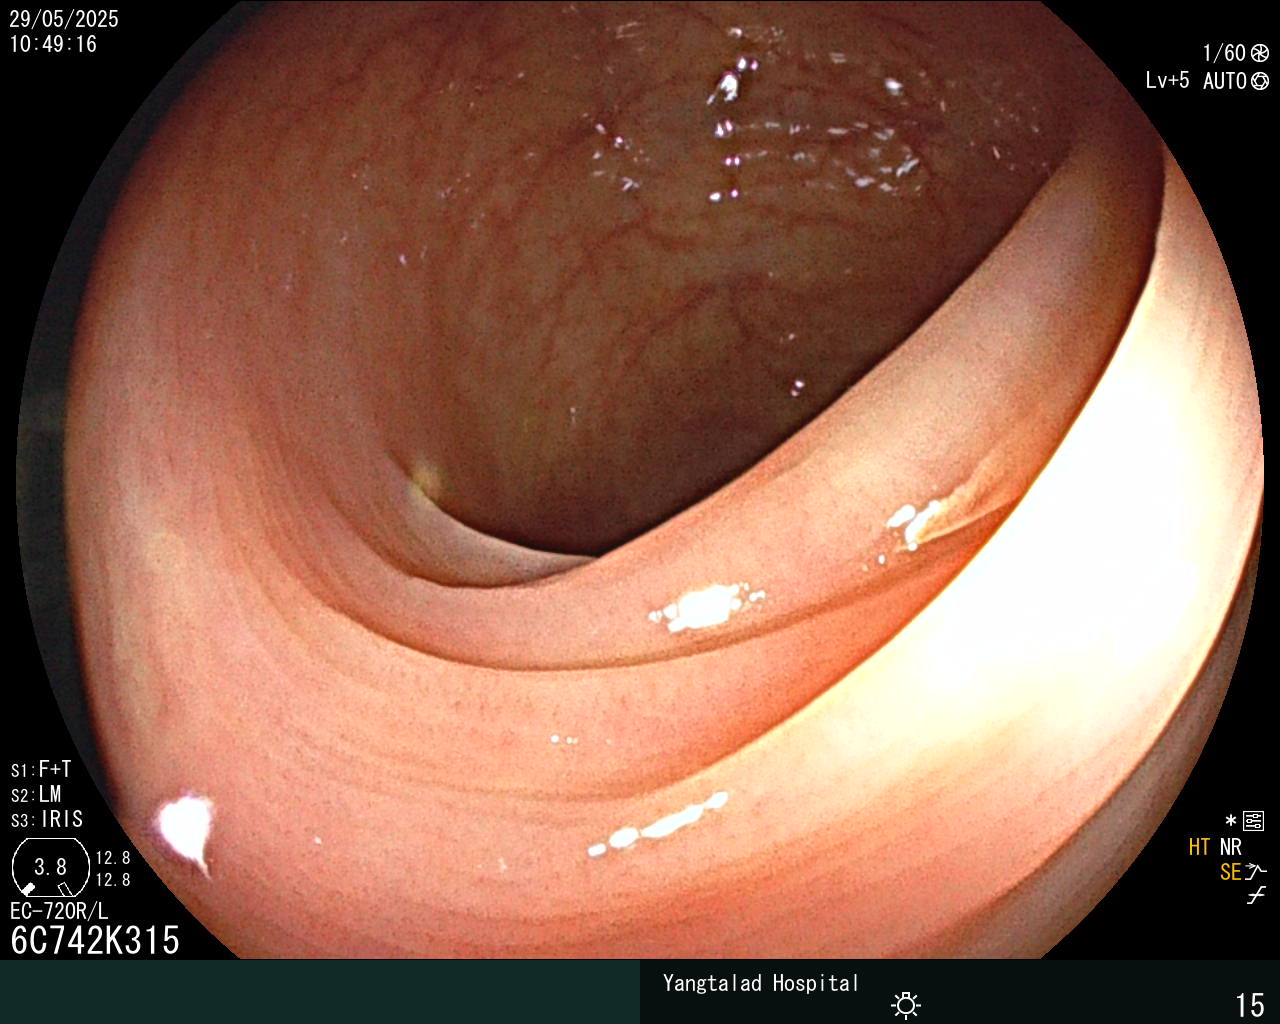Click the asterisk indicator icon

[x=1231, y=821]
